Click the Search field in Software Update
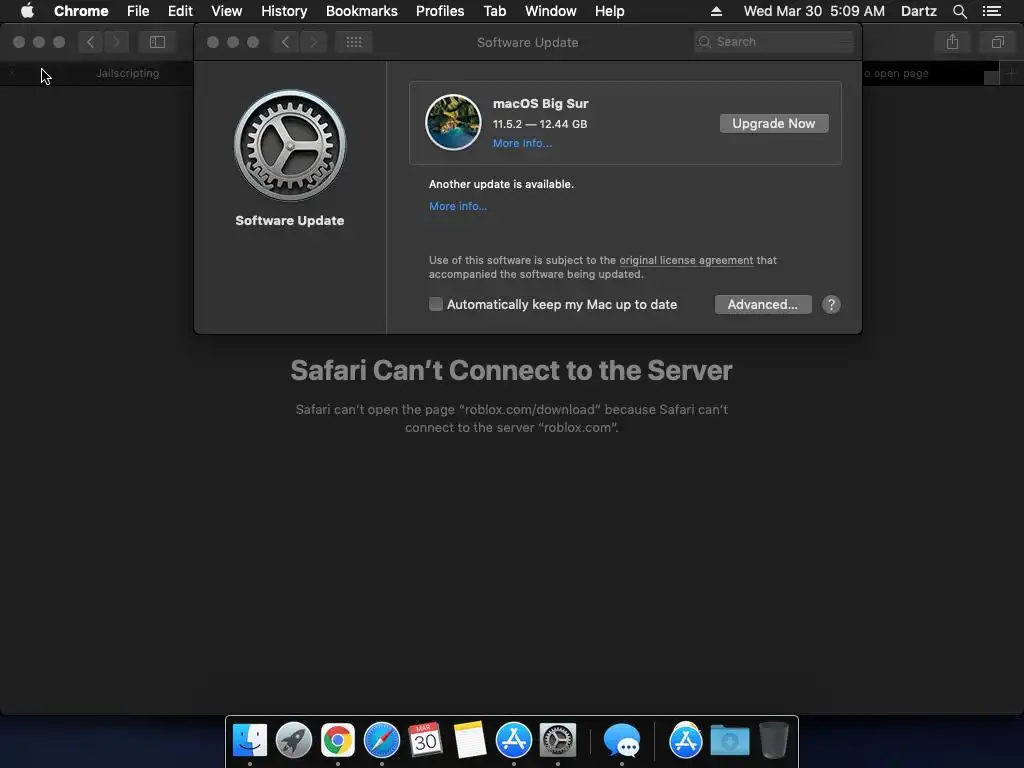This screenshot has width=1024, height=768. click(774, 42)
